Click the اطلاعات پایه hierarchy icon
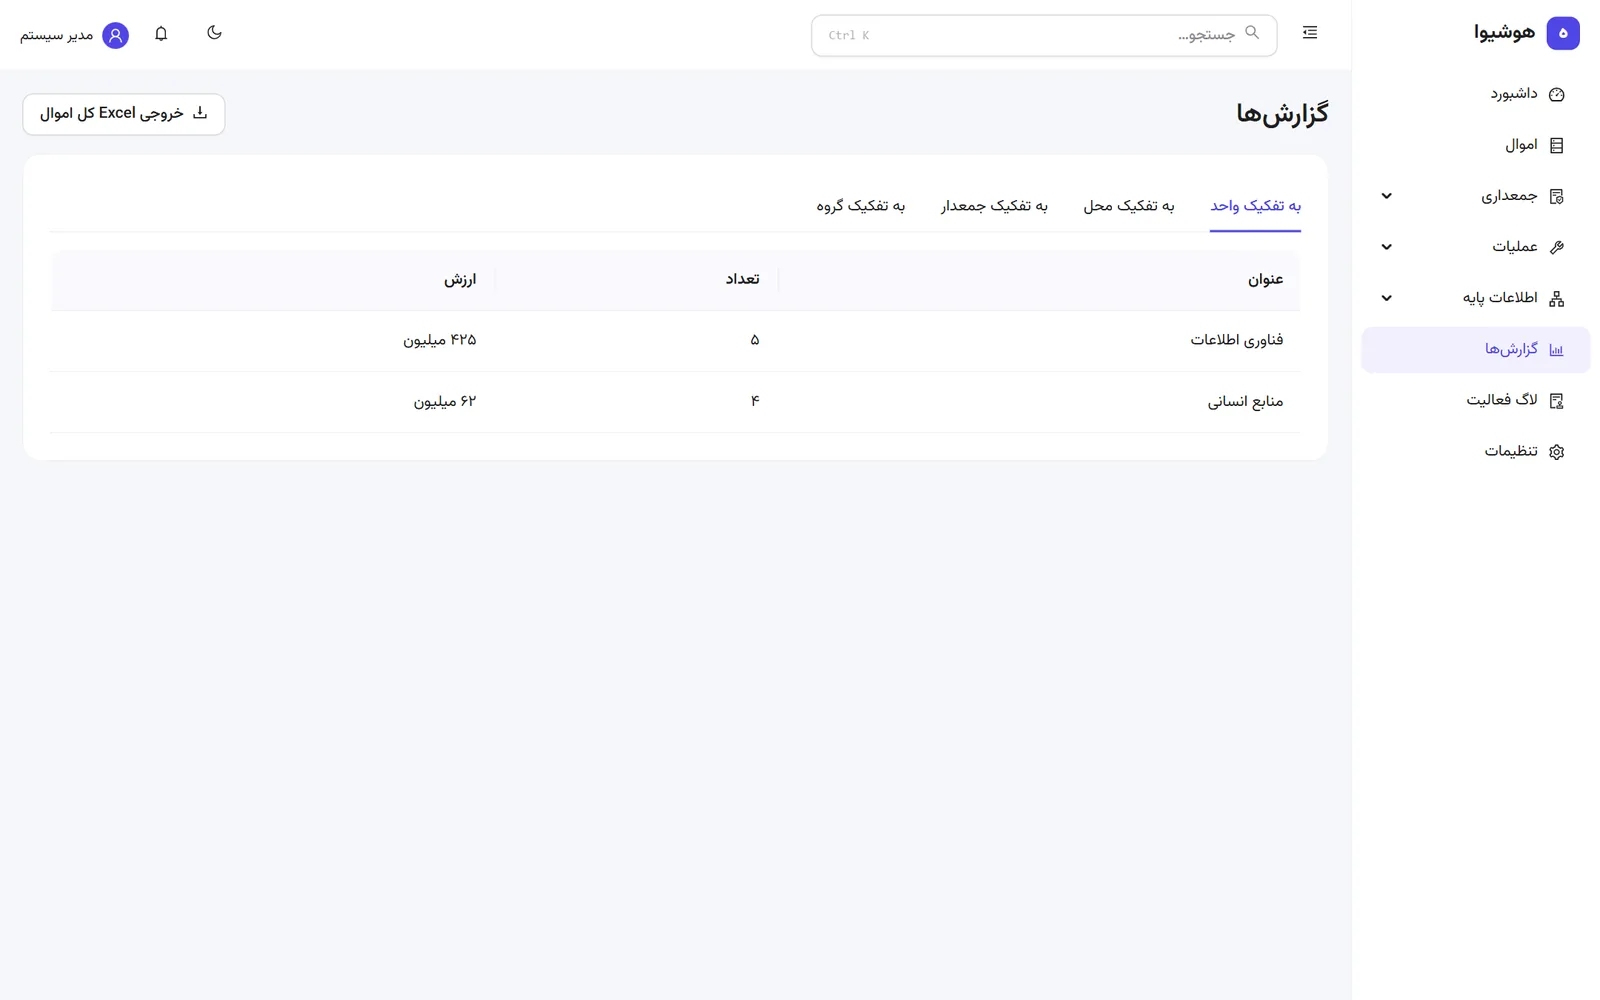 point(1556,298)
